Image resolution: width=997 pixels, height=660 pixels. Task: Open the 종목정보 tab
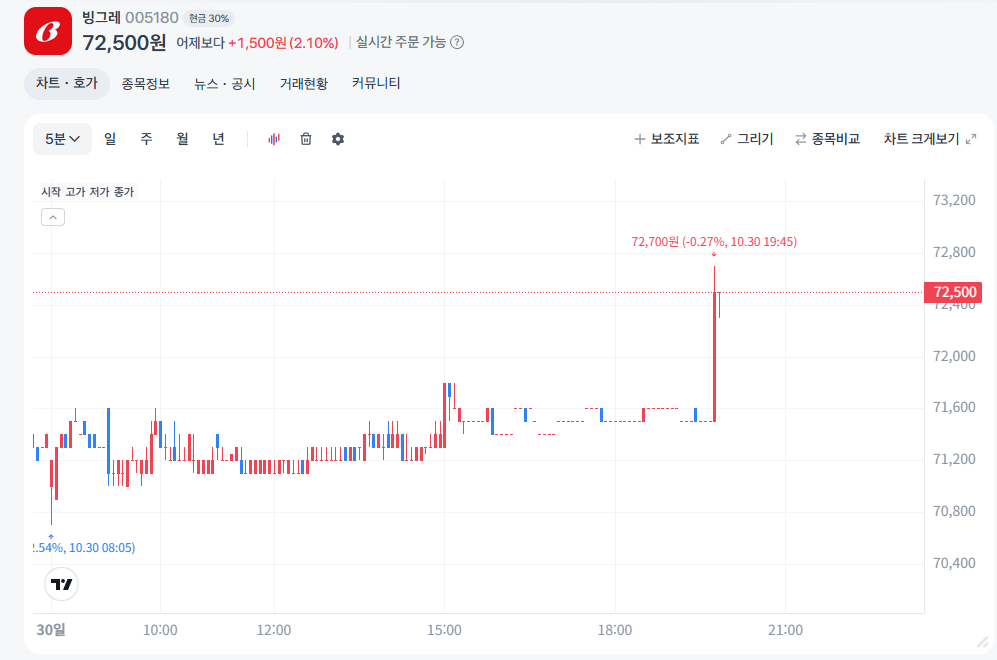tap(146, 84)
